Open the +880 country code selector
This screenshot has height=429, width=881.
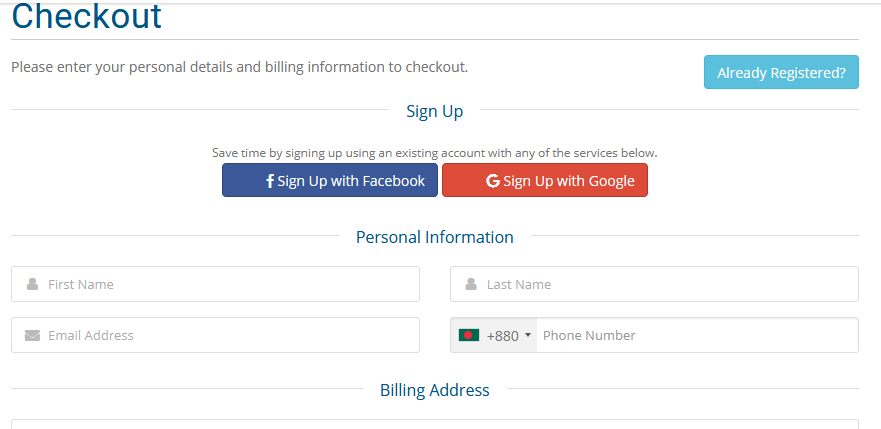tap(502, 335)
